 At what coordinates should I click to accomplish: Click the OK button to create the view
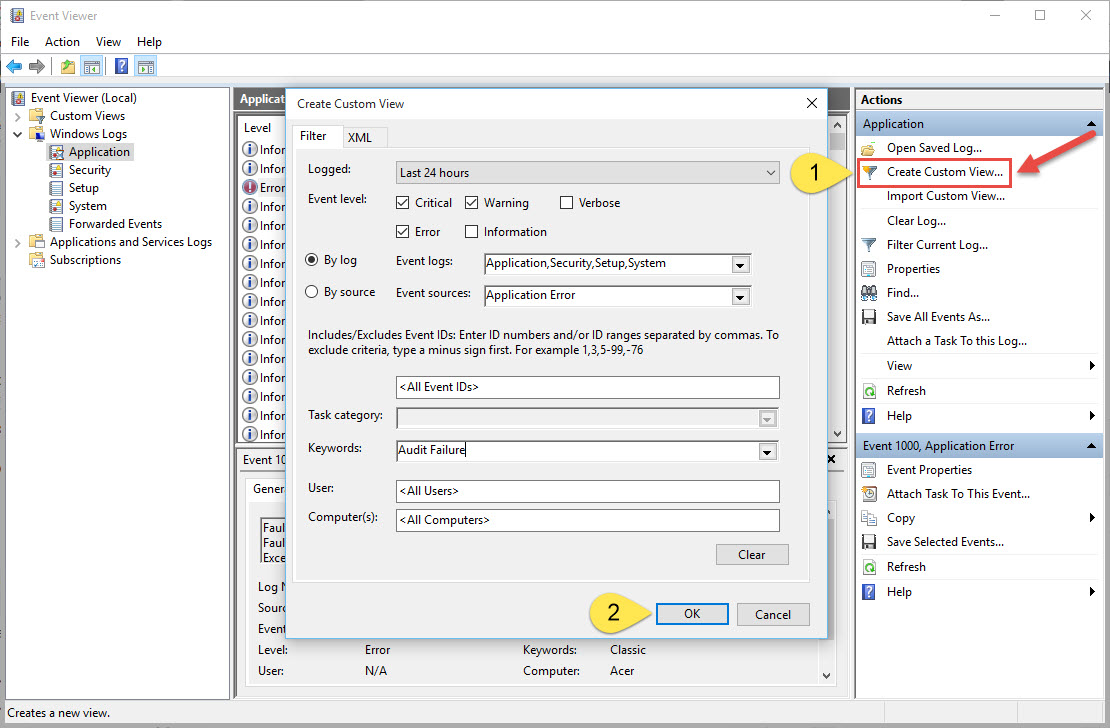[692, 614]
